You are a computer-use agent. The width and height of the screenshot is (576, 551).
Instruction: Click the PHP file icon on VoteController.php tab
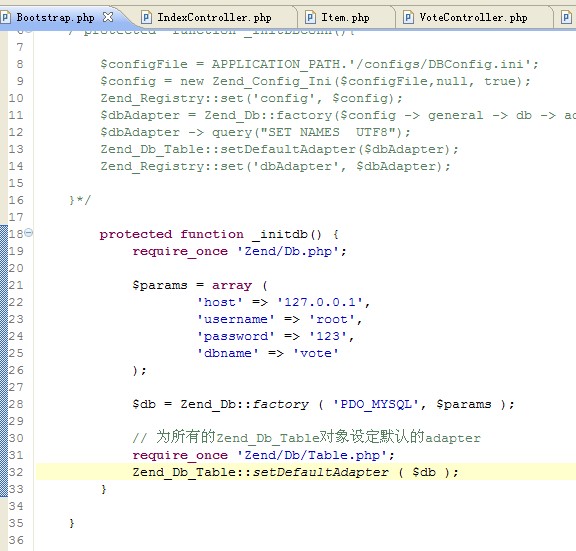pos(408,17)
